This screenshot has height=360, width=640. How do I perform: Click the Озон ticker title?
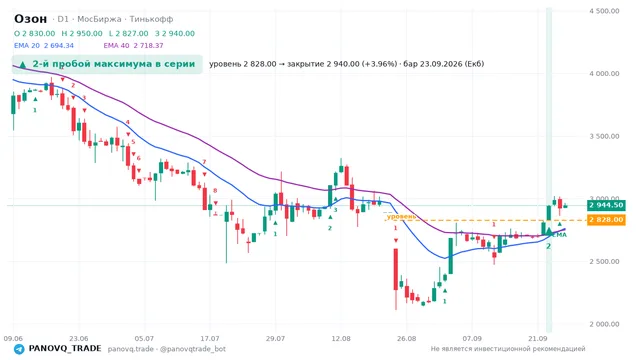(x=31, y=19)
